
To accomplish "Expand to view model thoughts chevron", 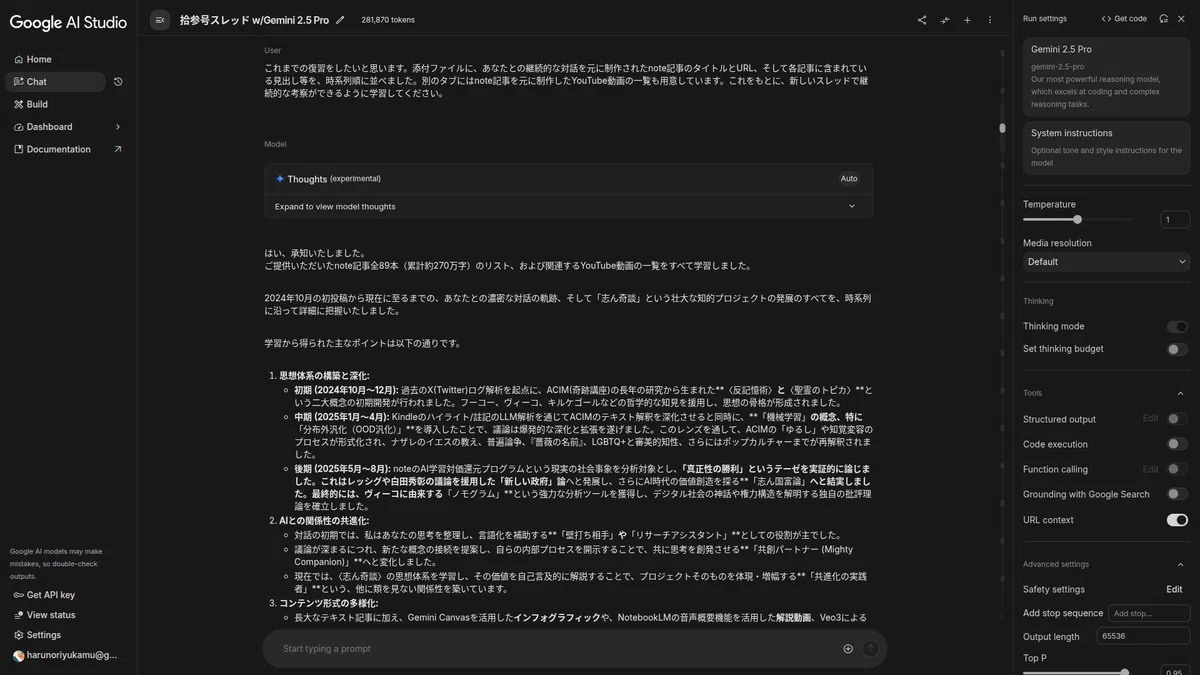I will tap(852, 206).
